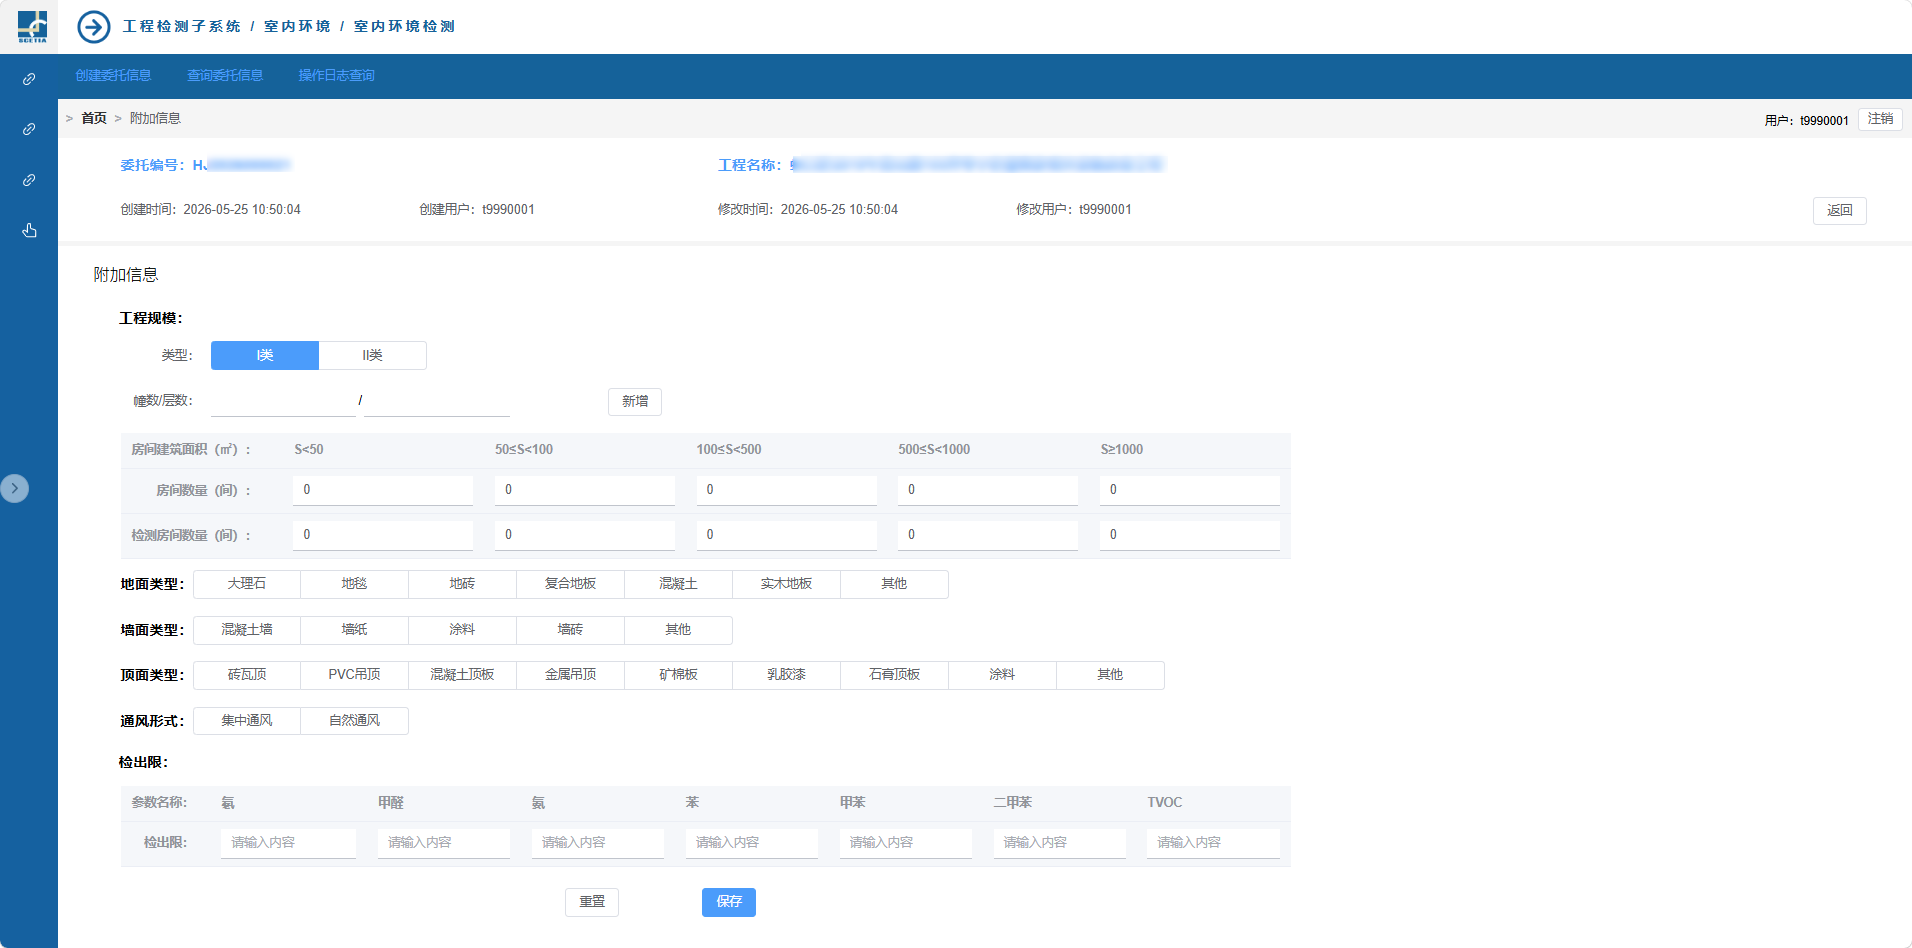Click the blue 保存 save button
Screen dimensions: 1912x948
tap(729, 902)
